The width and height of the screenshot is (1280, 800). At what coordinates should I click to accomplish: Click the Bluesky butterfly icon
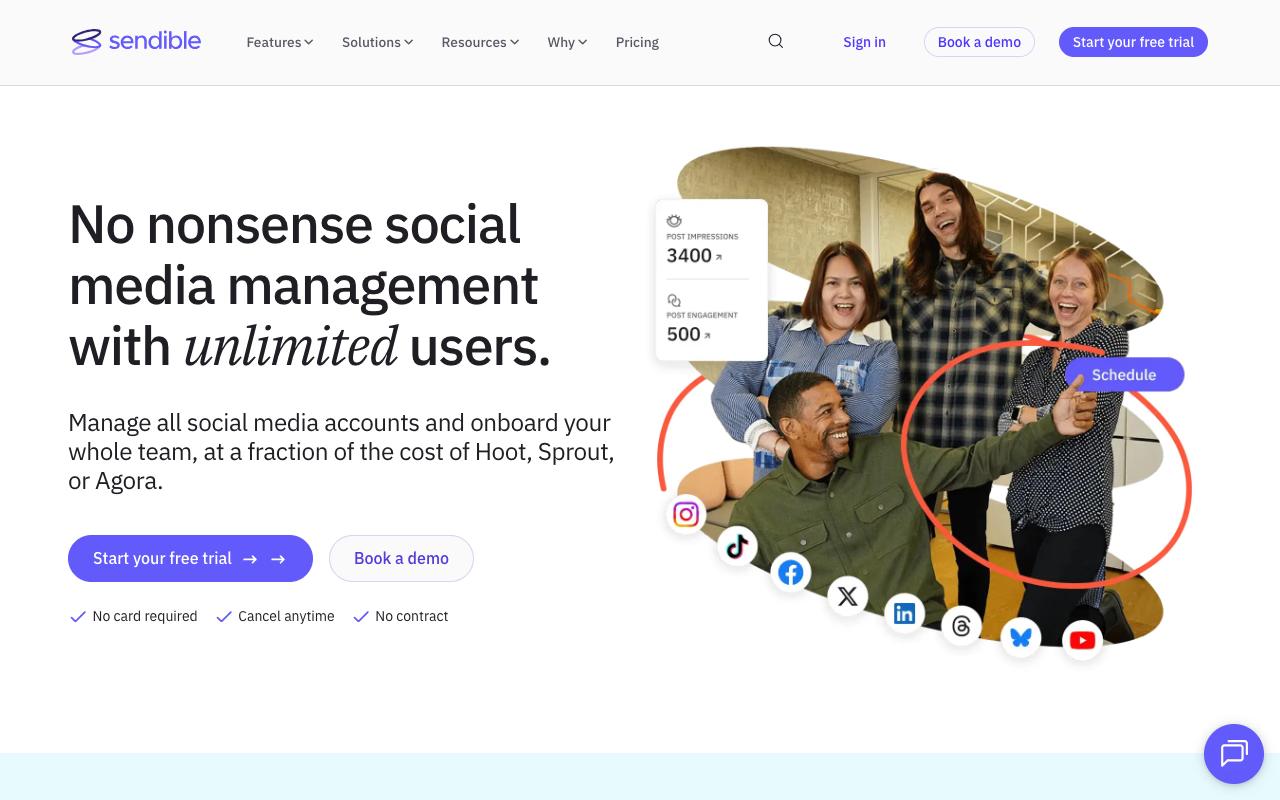1021,637
